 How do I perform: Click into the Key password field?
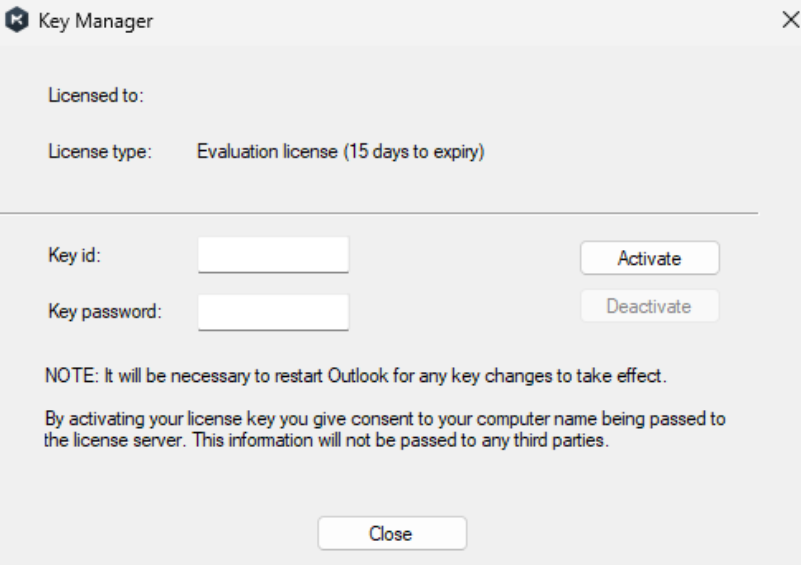(x=273, y=312)
